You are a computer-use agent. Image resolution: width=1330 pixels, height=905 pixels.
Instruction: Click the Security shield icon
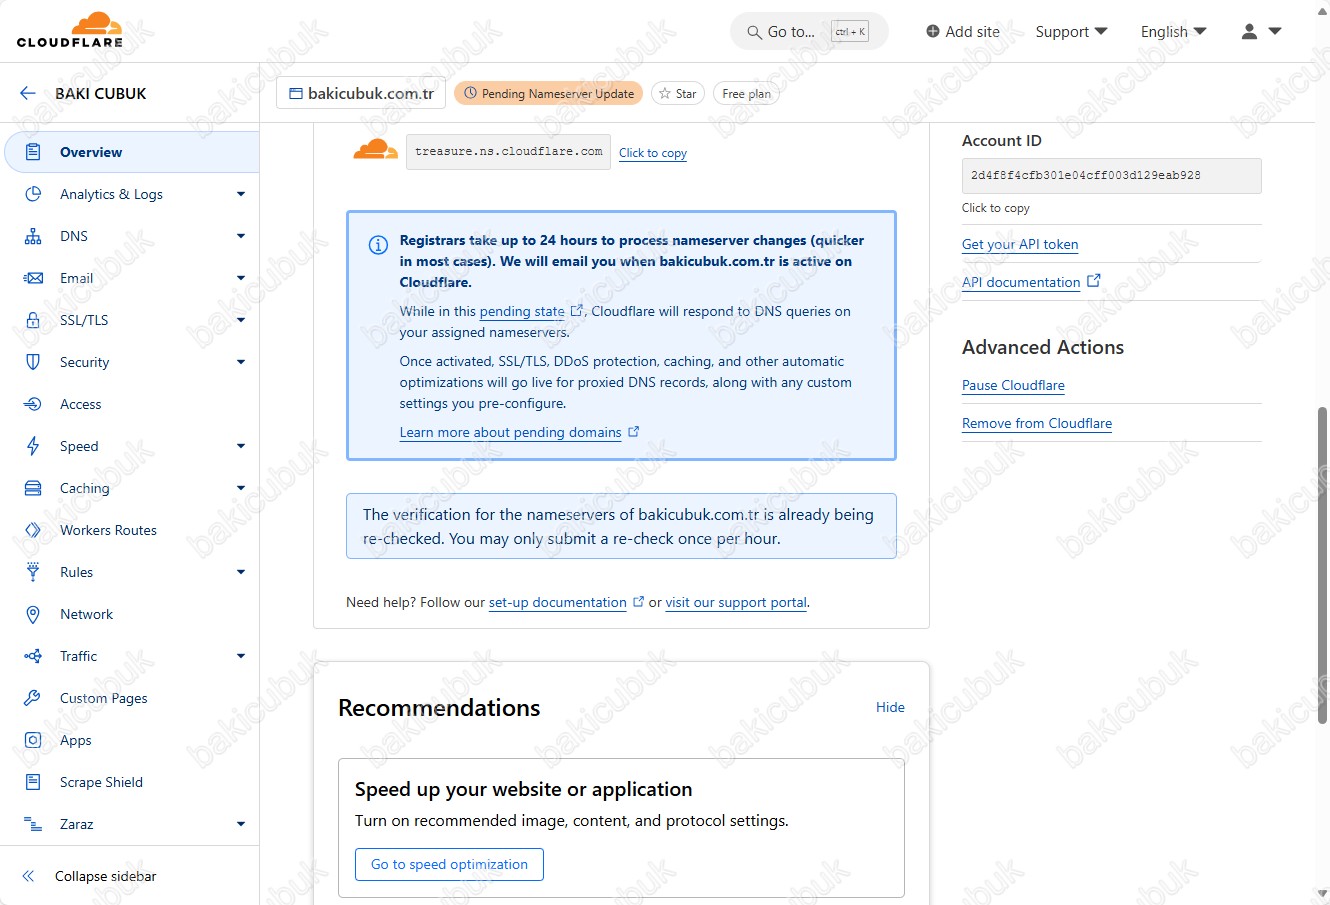coord(33,362)
